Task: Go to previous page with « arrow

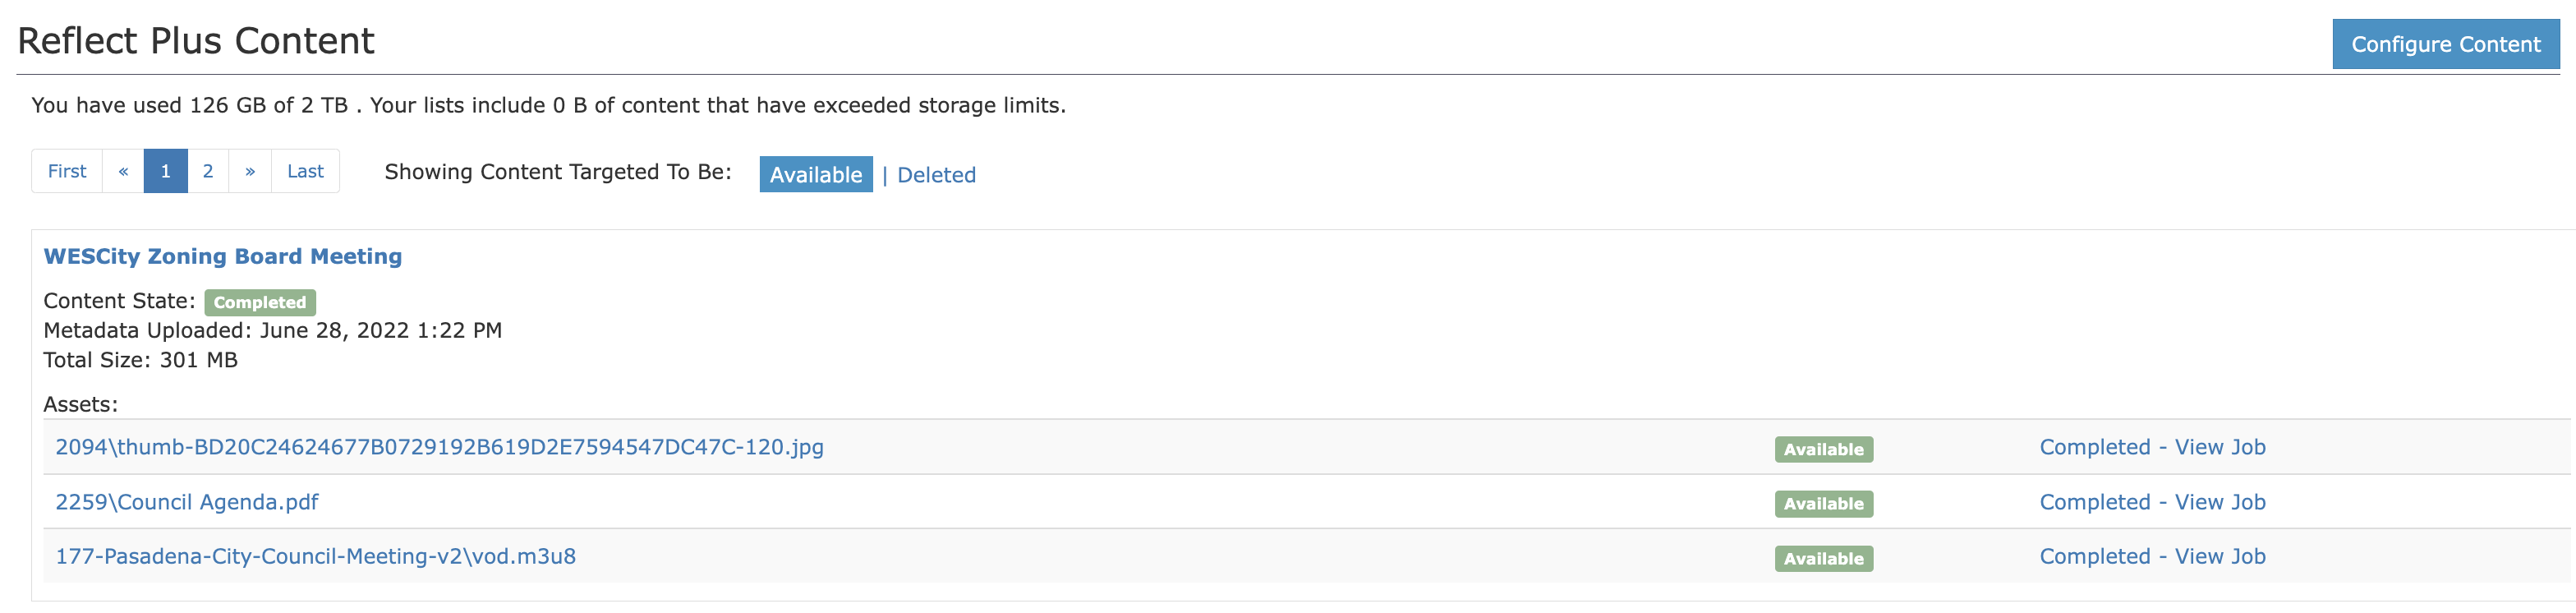Action: coord(123,171)
